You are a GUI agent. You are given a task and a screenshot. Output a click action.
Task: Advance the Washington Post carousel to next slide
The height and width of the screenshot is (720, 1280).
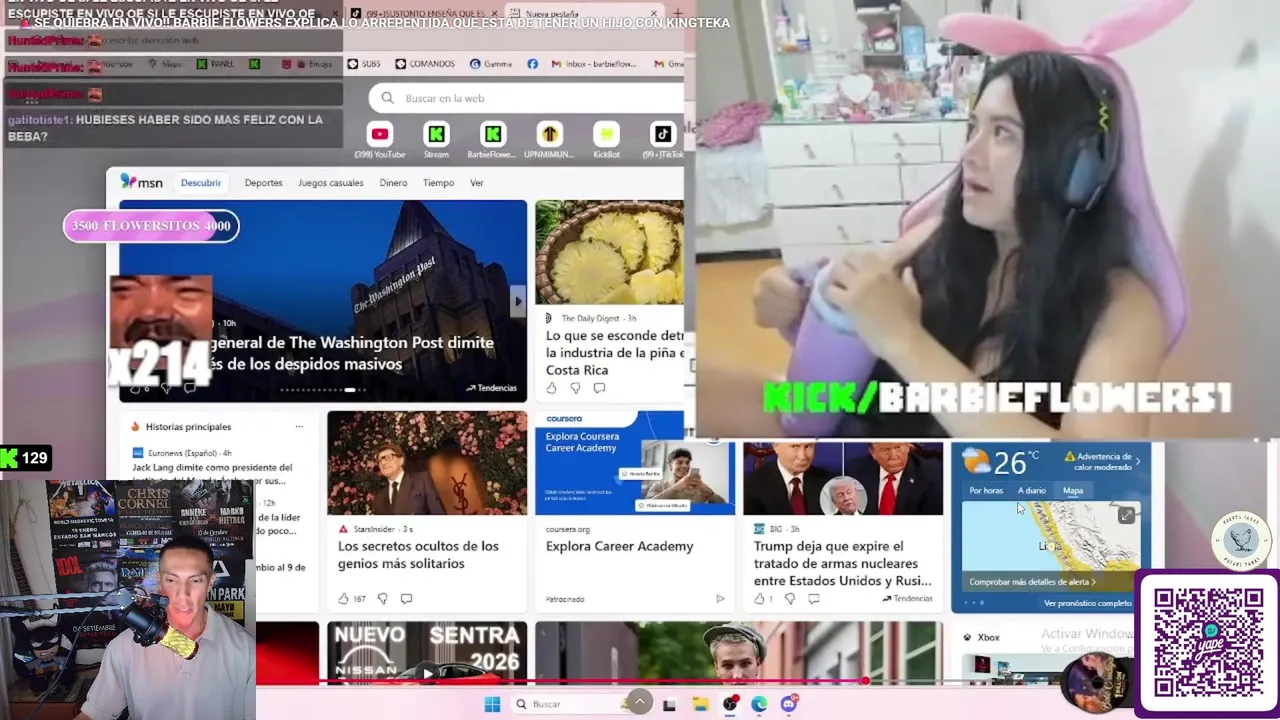coord(517,301)
